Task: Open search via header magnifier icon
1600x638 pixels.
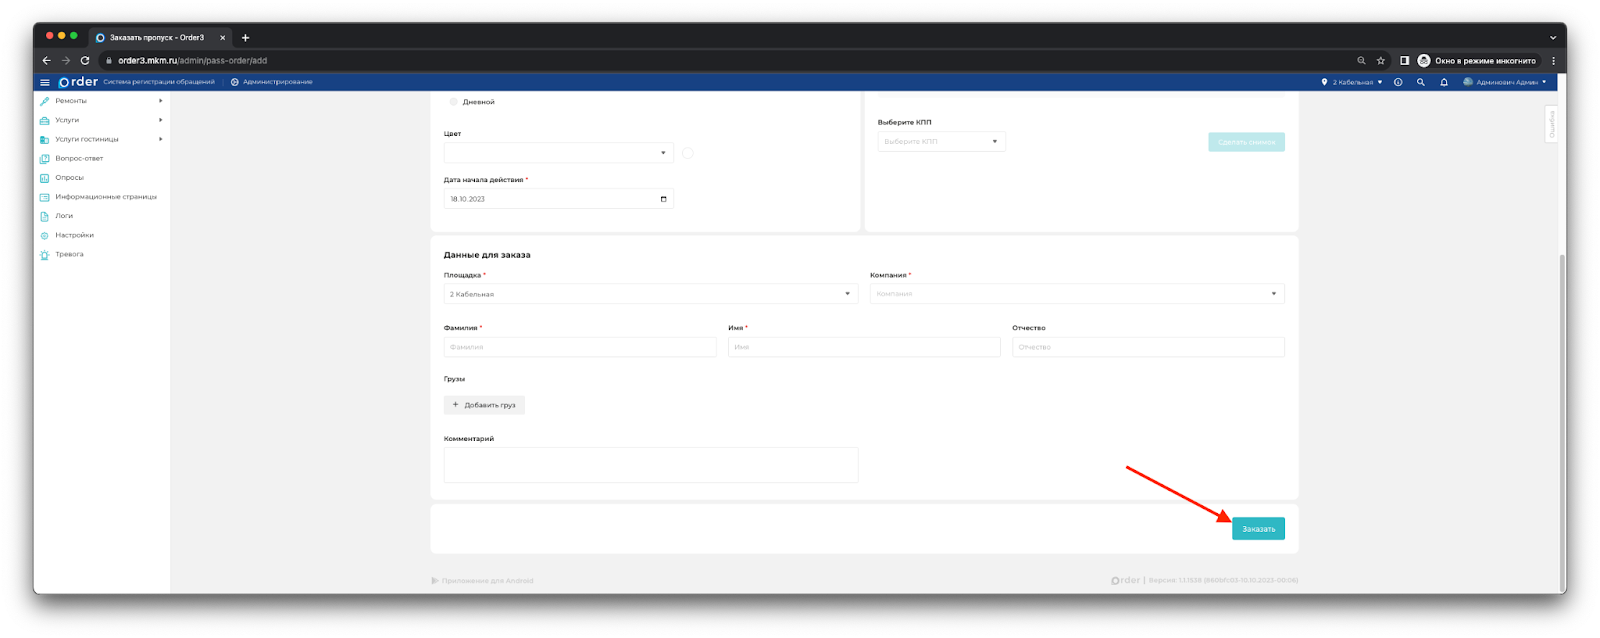Action: click(1420, 82)
